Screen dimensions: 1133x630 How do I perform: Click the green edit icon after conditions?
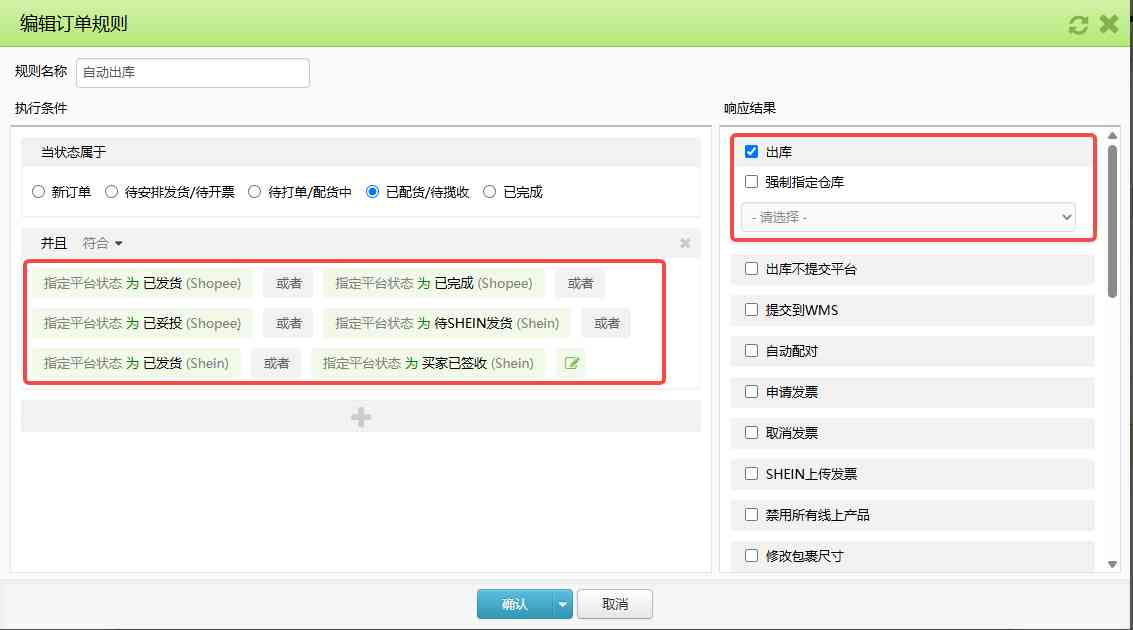pyautogui.click(x=572, y=364)
